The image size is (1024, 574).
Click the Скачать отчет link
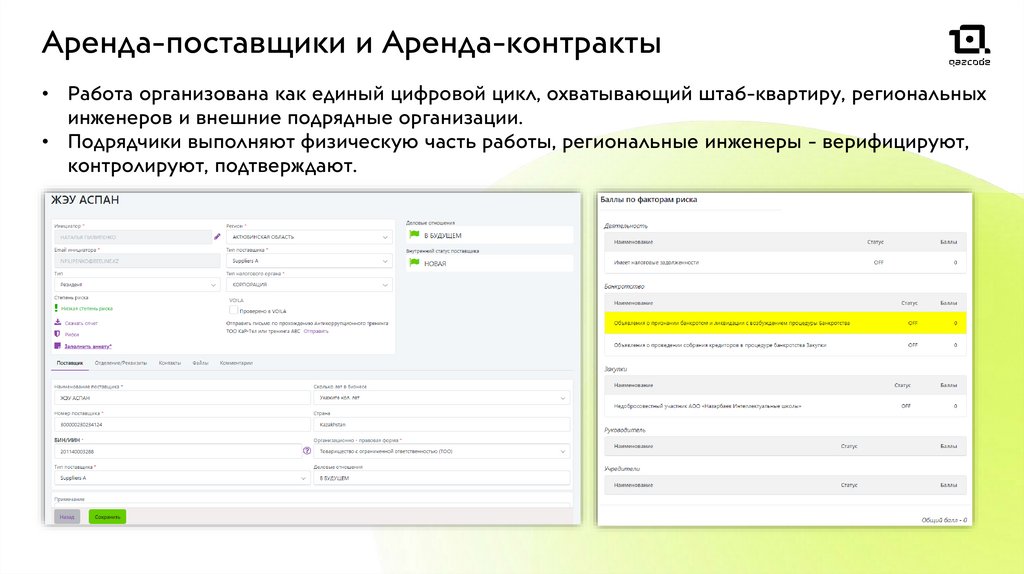pos(81,323)
